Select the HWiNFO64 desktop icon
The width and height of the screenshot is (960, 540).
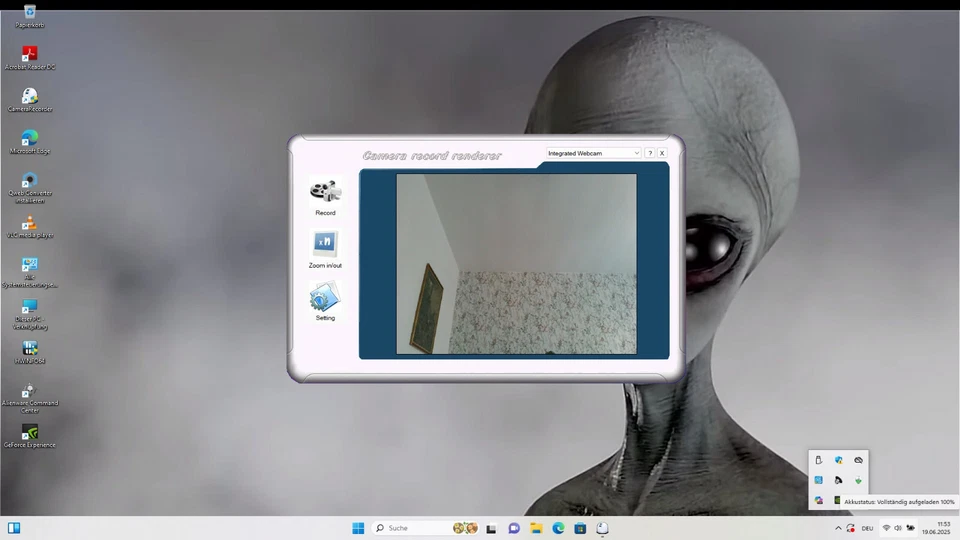[x=30, y=349]
